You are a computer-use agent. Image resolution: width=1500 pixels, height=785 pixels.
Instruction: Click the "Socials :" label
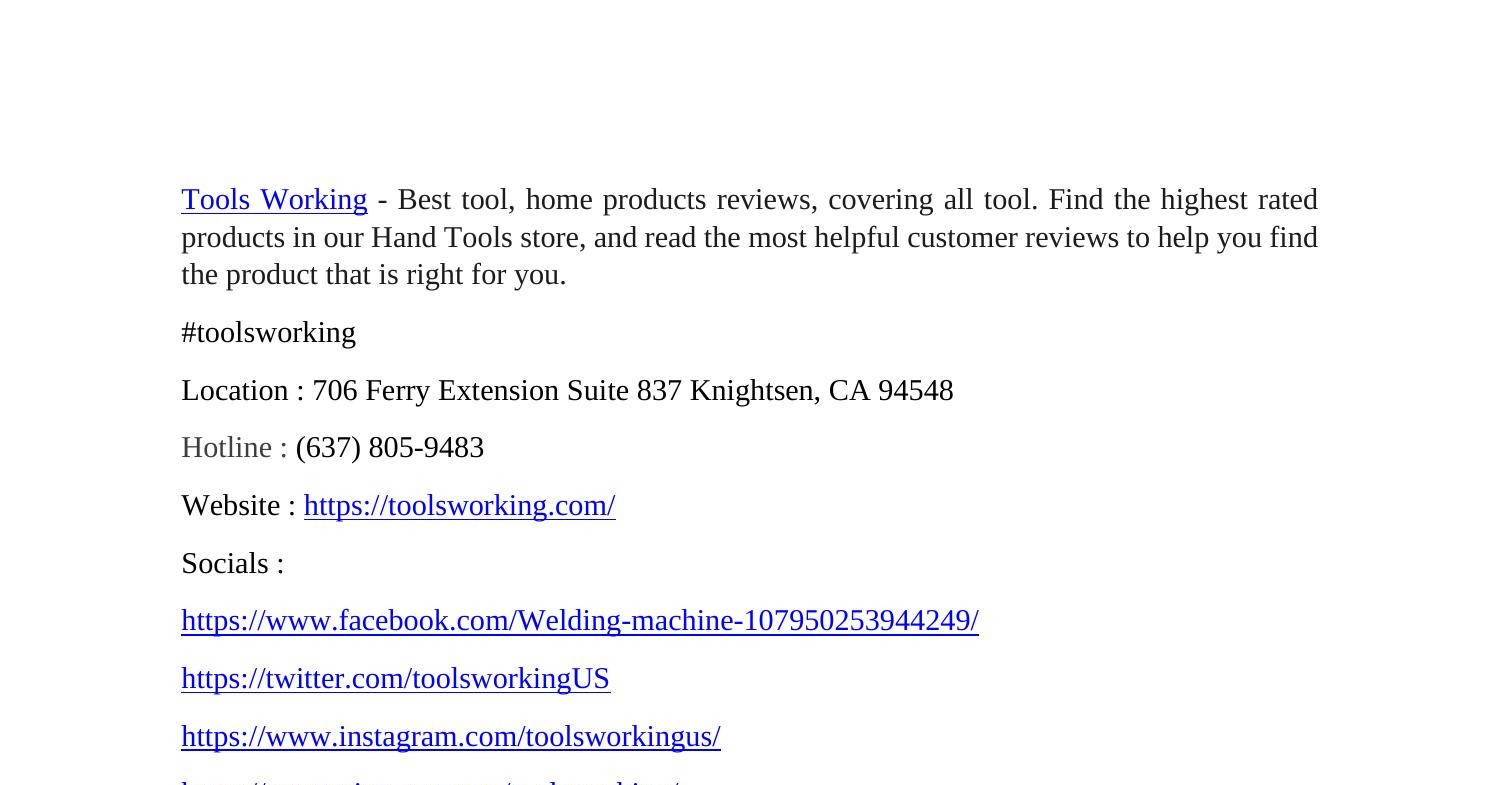[x=232, y=564]
